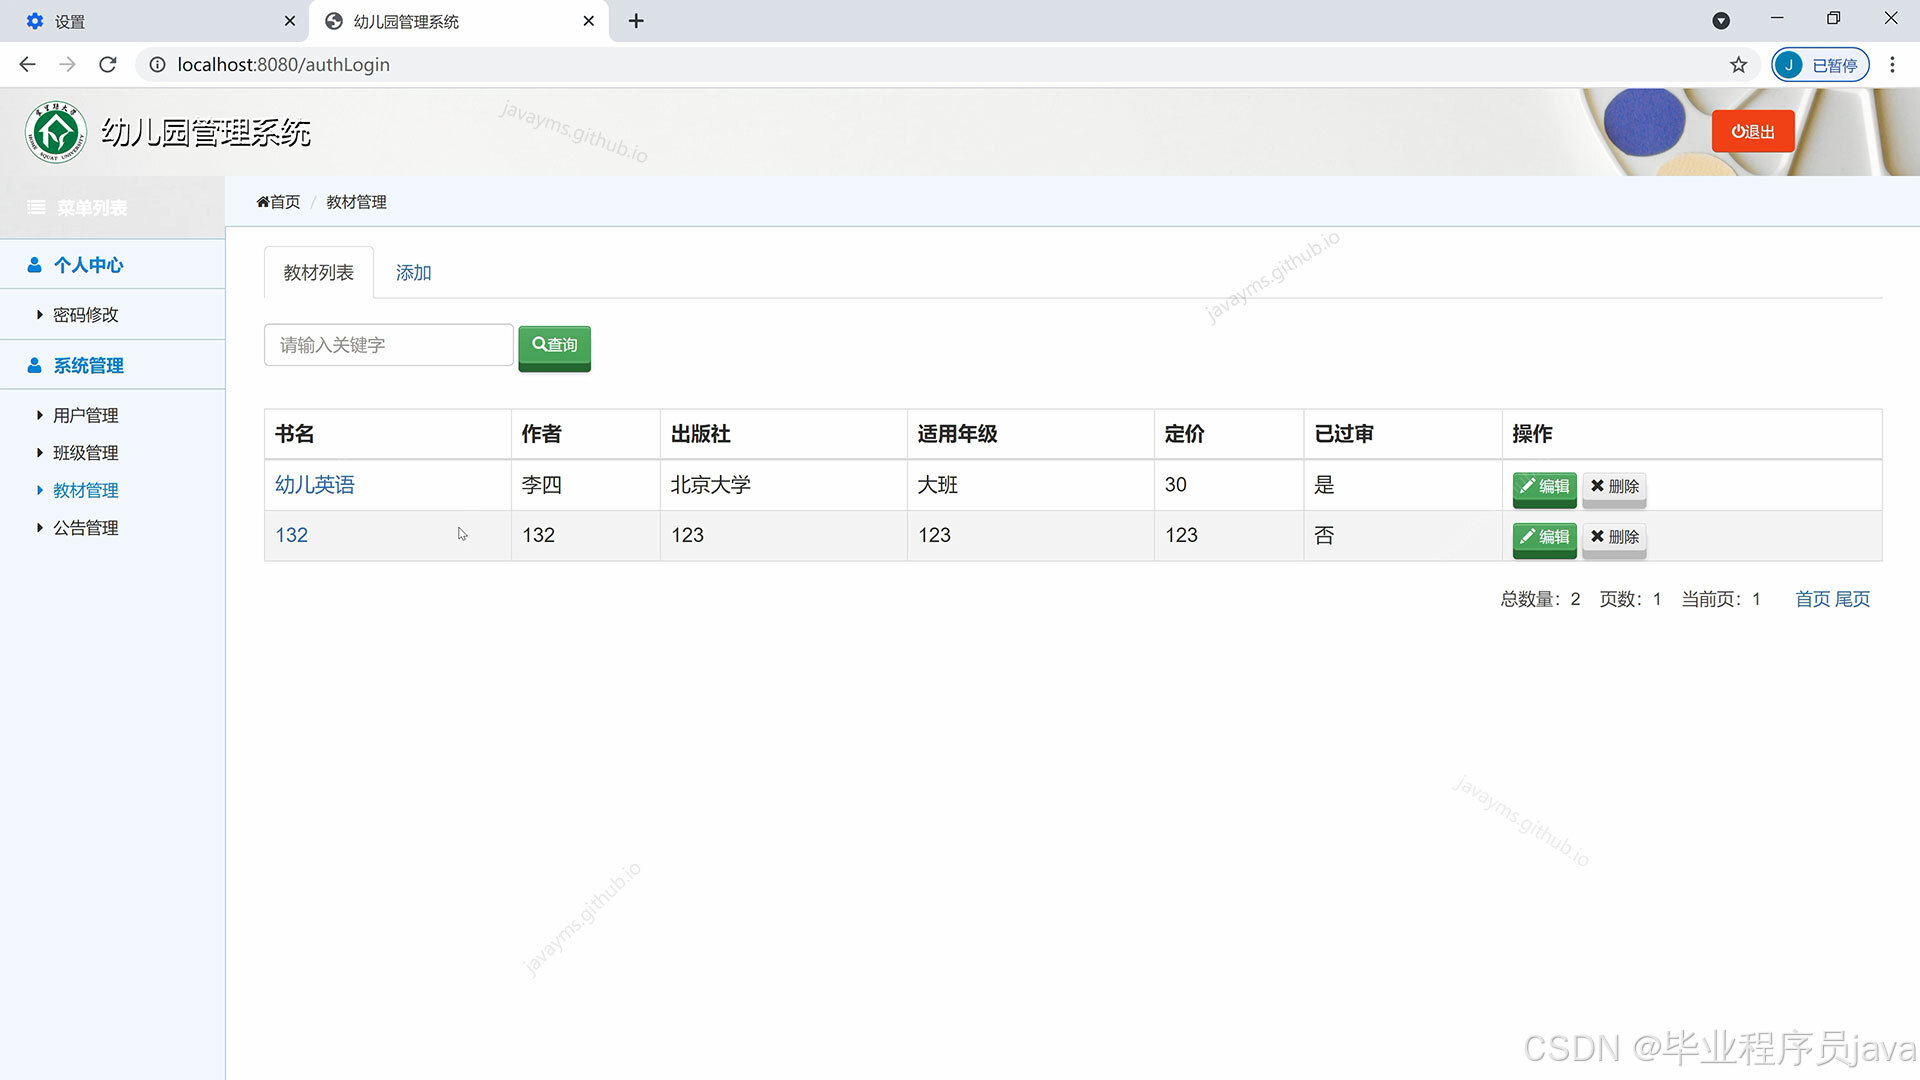Click the red 退出 logout button
The height and width of the screenshot is (1080, 1920).
coord(1753,132)
